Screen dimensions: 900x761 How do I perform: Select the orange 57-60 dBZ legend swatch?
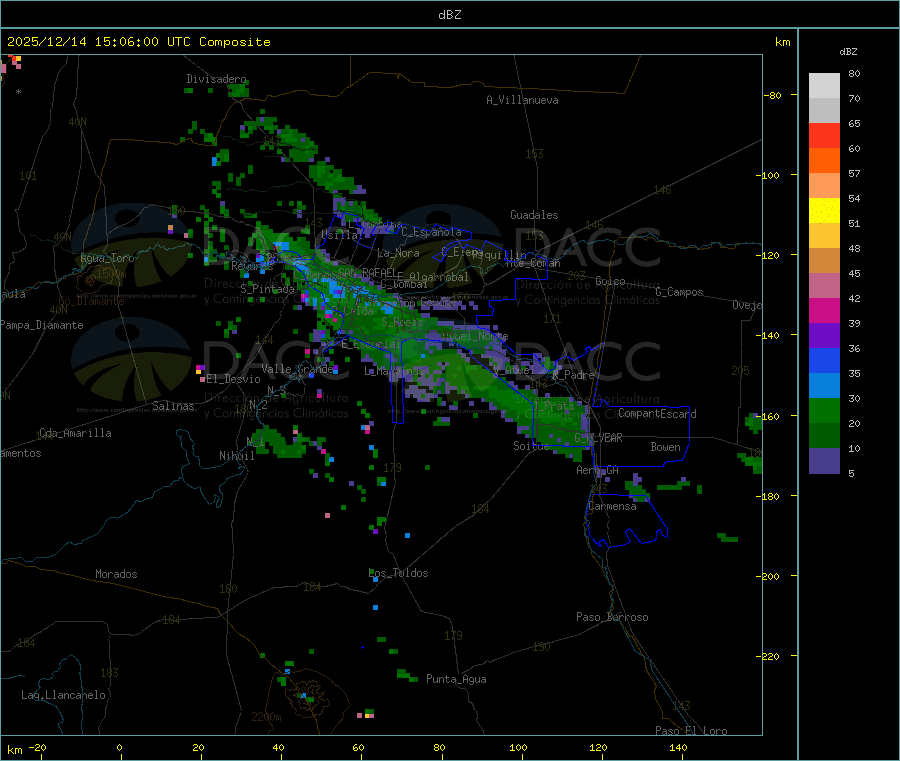(x=824, y=161)
